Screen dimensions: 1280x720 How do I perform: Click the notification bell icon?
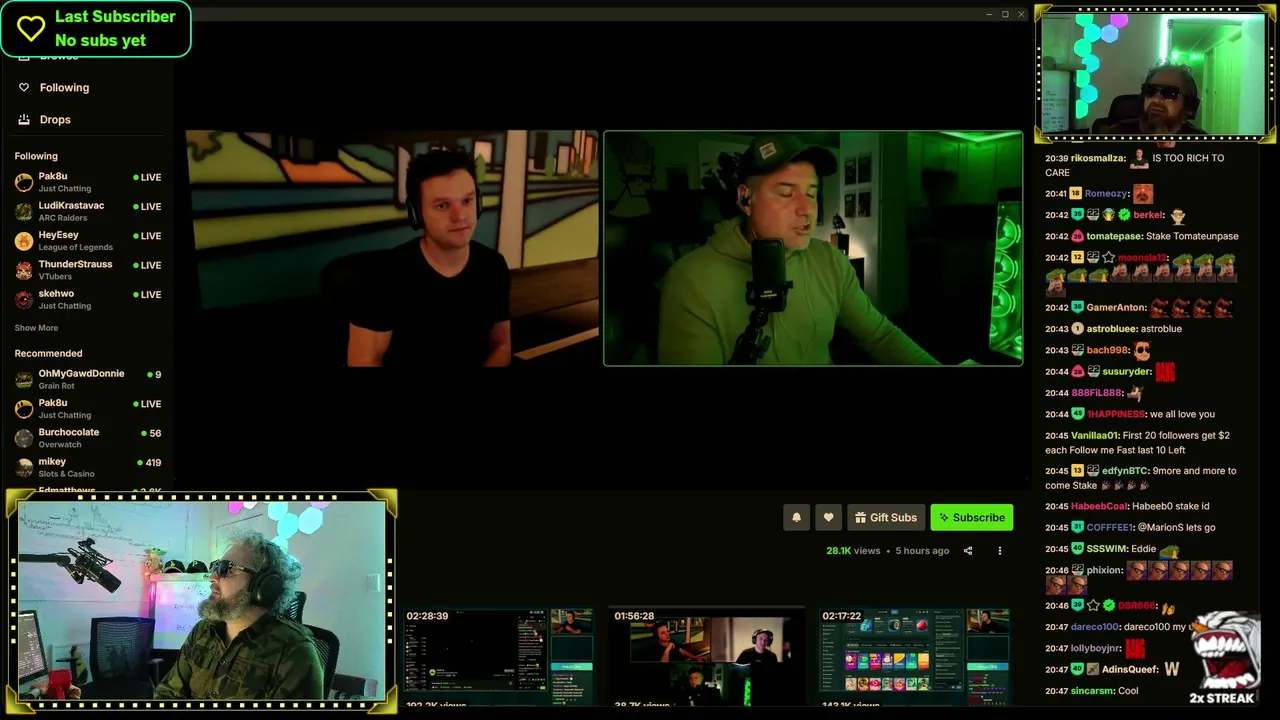(x=796, y=517)
